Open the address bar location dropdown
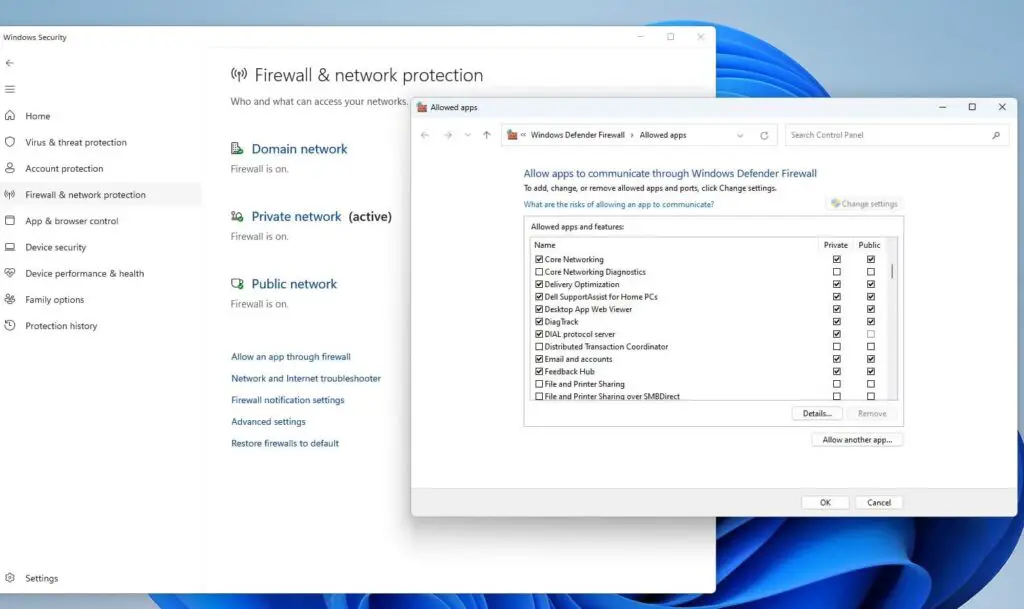Viewport: 1024px width, 609px height. (740, 134)
